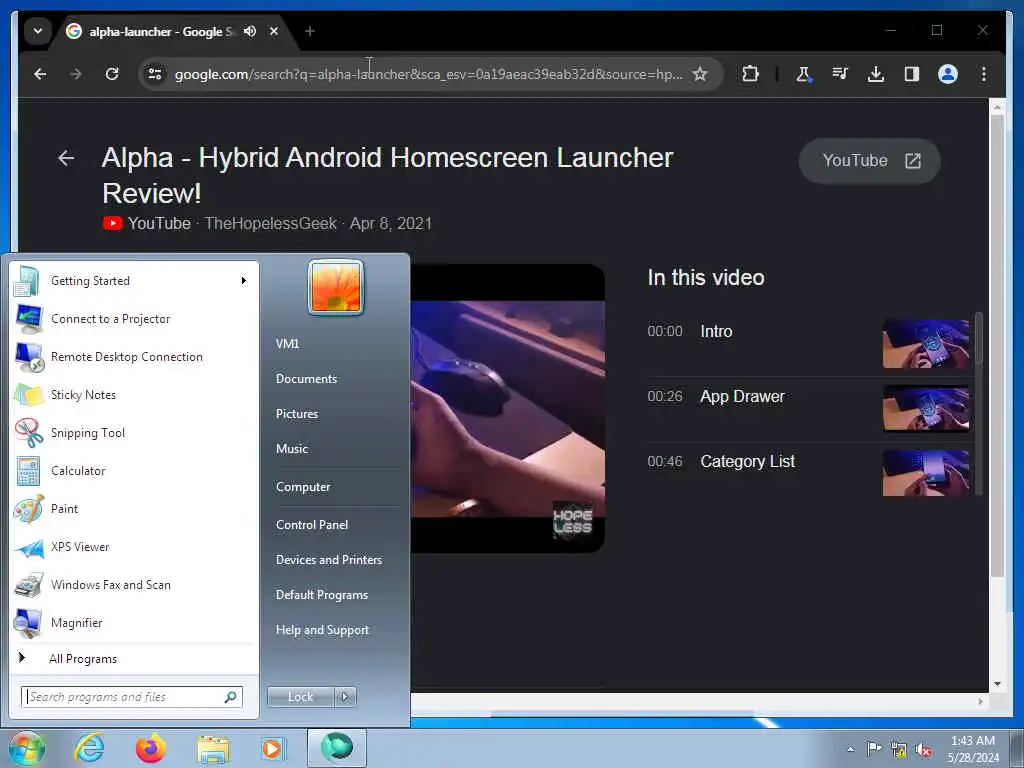The height and width of the screenshot is (768, 1024).
Task: Open Windows Media Player on taskbar
Action: pyautogui.click(x=273, y=749)
